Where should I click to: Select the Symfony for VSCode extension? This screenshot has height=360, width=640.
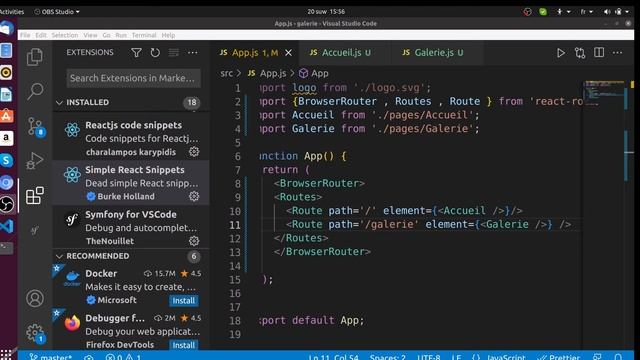(131, 227)
